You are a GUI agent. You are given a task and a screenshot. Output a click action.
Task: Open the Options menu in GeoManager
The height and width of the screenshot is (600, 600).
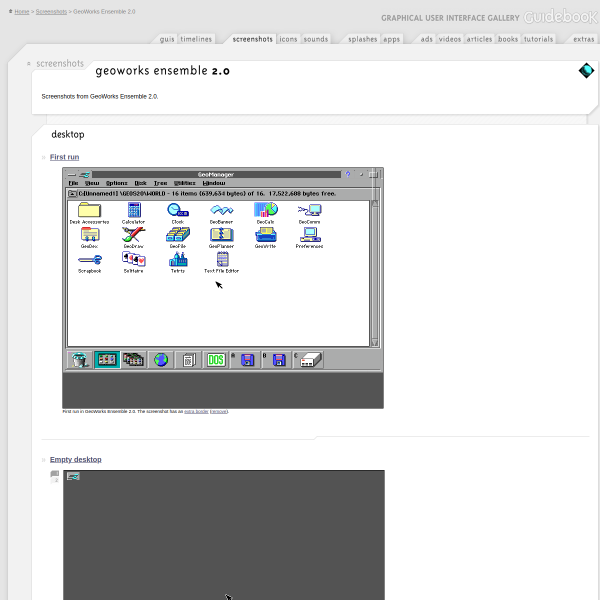(116, 183)
